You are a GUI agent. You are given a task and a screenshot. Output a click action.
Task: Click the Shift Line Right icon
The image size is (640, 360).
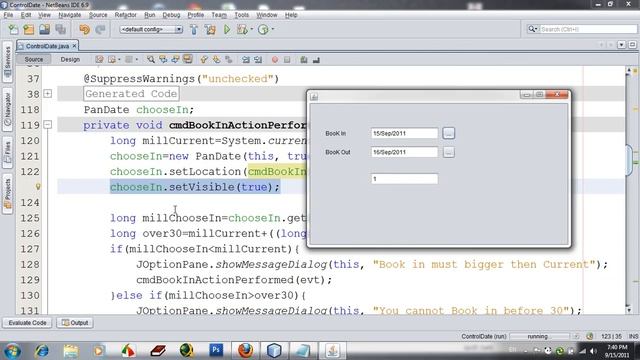pos(258,60)
